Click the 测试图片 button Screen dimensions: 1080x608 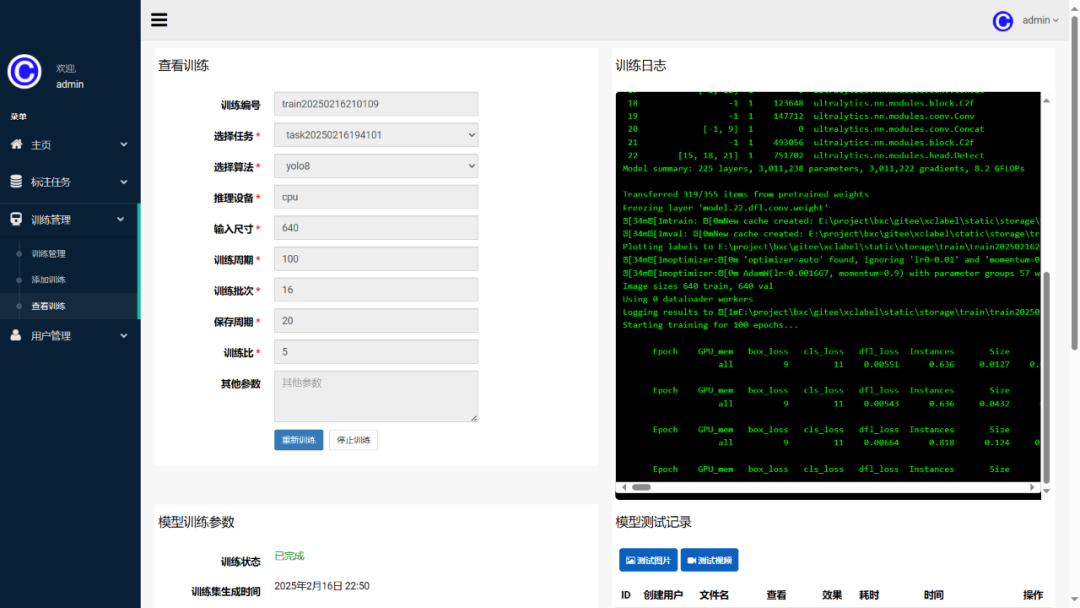click(x=648, y=560)
